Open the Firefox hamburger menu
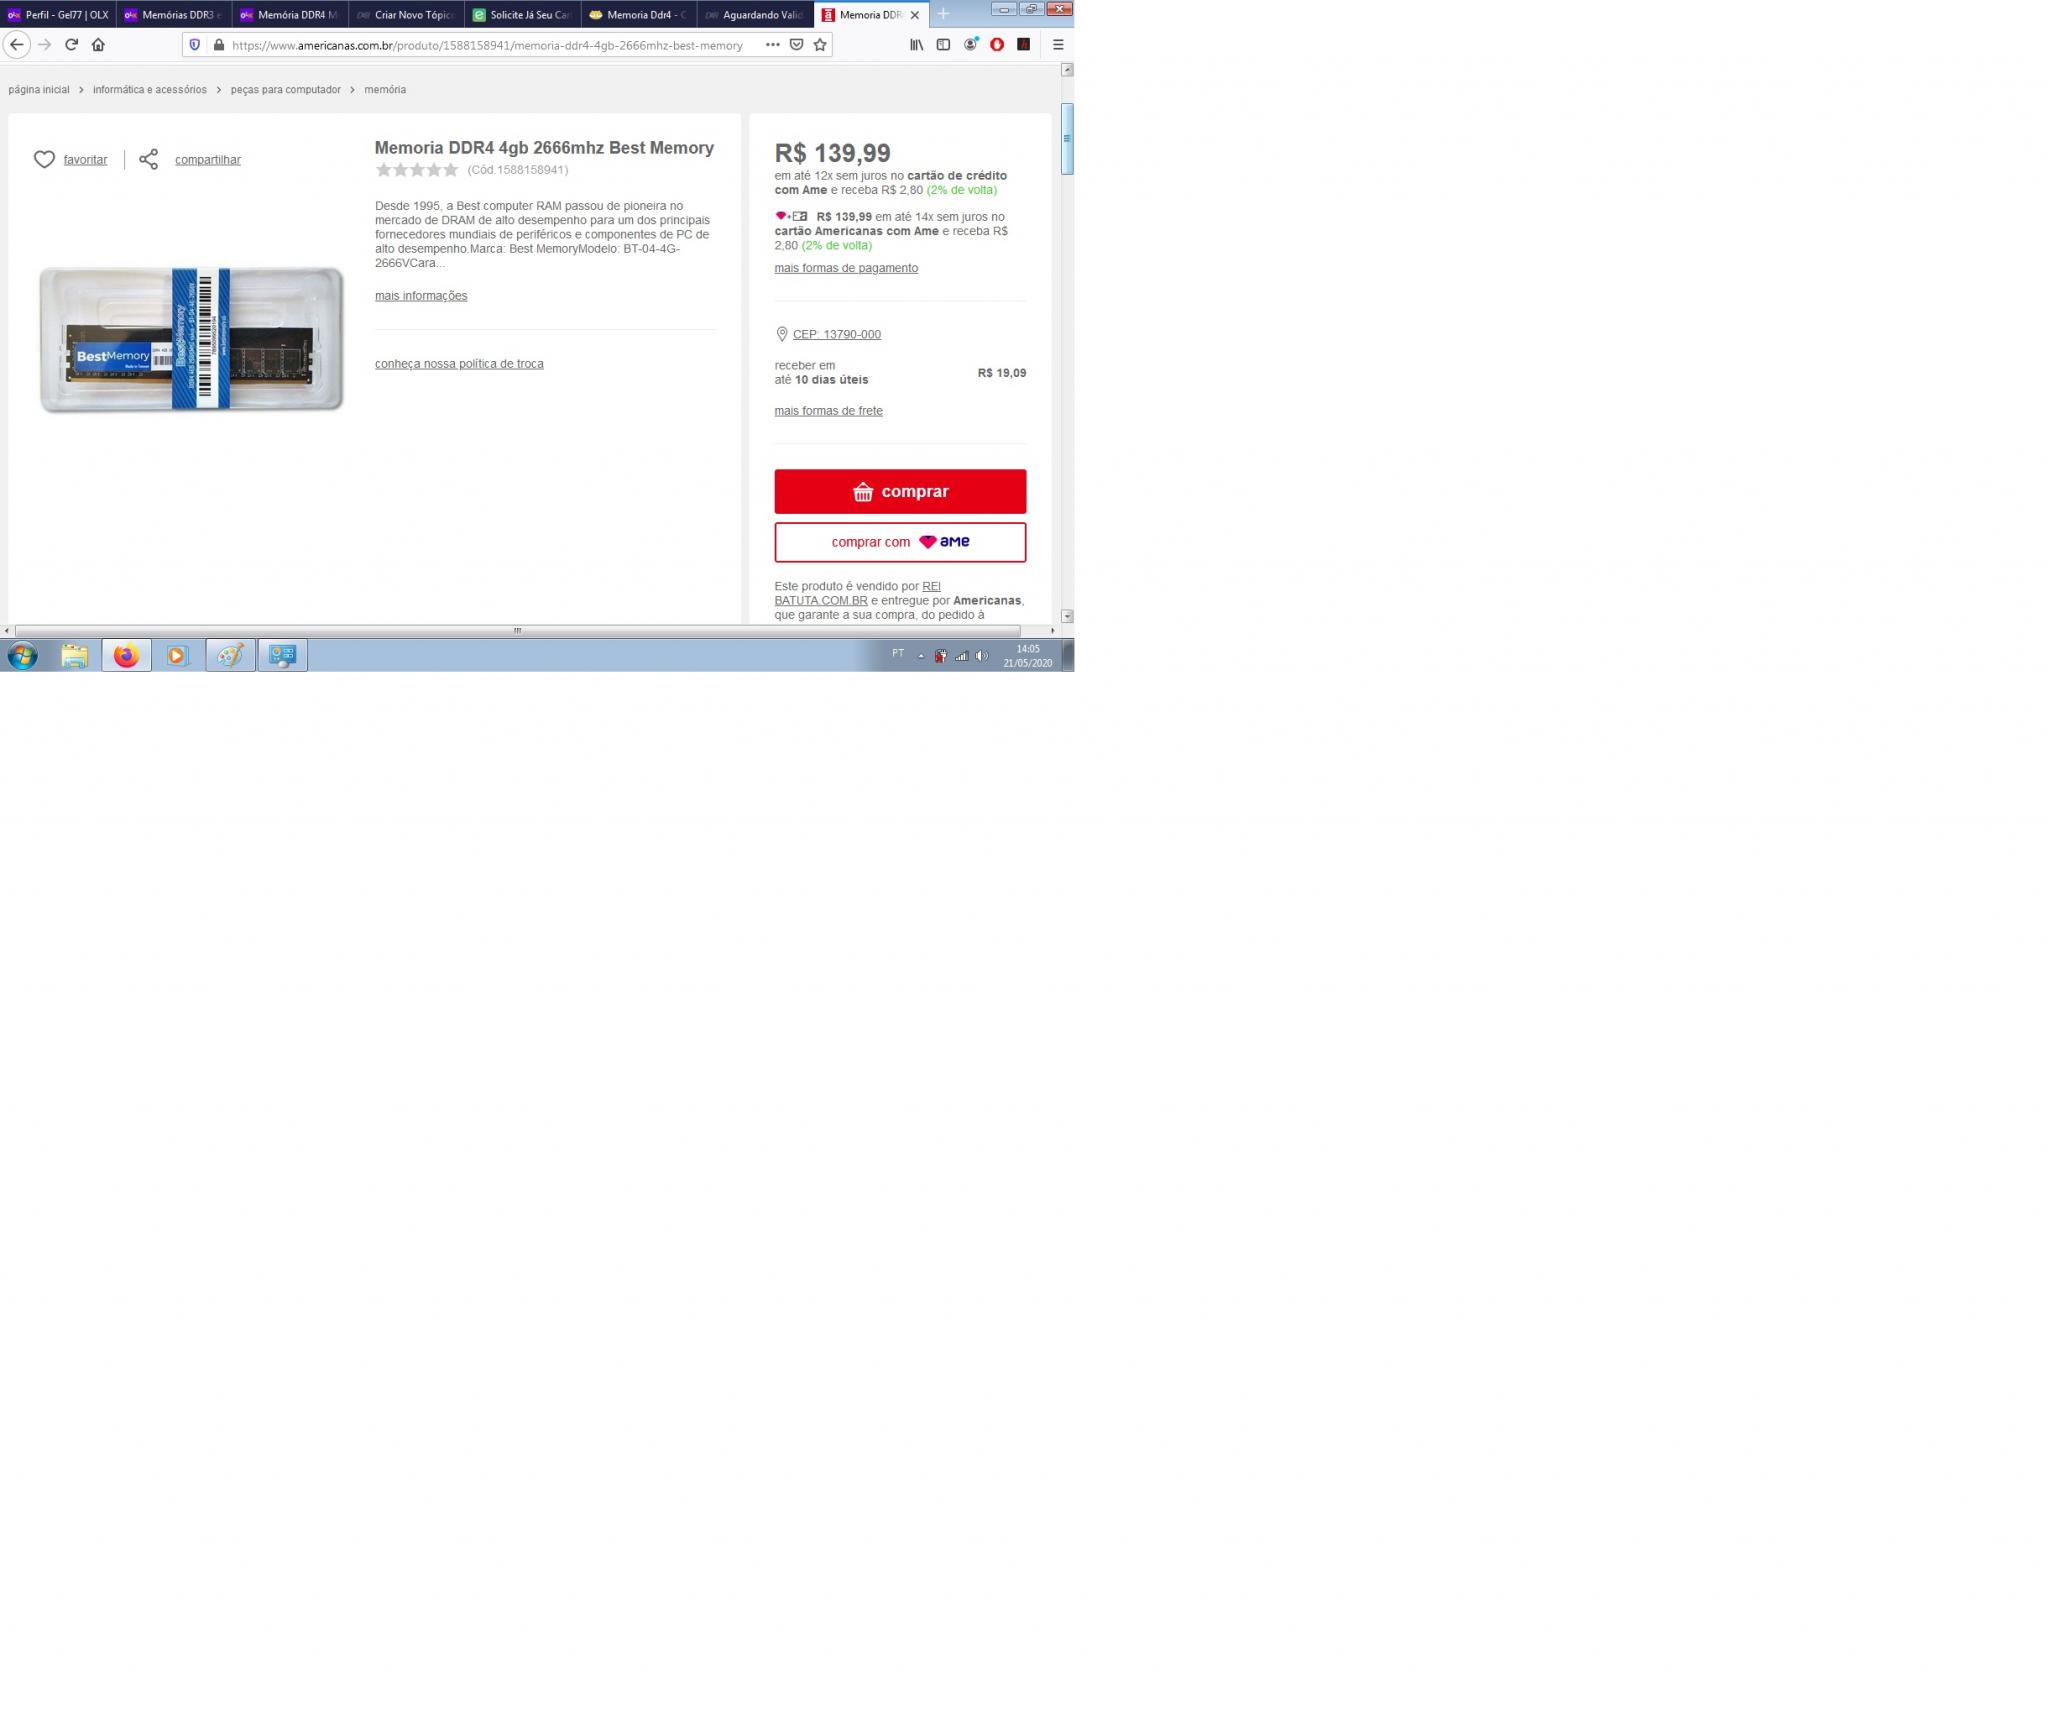 (x=1058, y=45)
